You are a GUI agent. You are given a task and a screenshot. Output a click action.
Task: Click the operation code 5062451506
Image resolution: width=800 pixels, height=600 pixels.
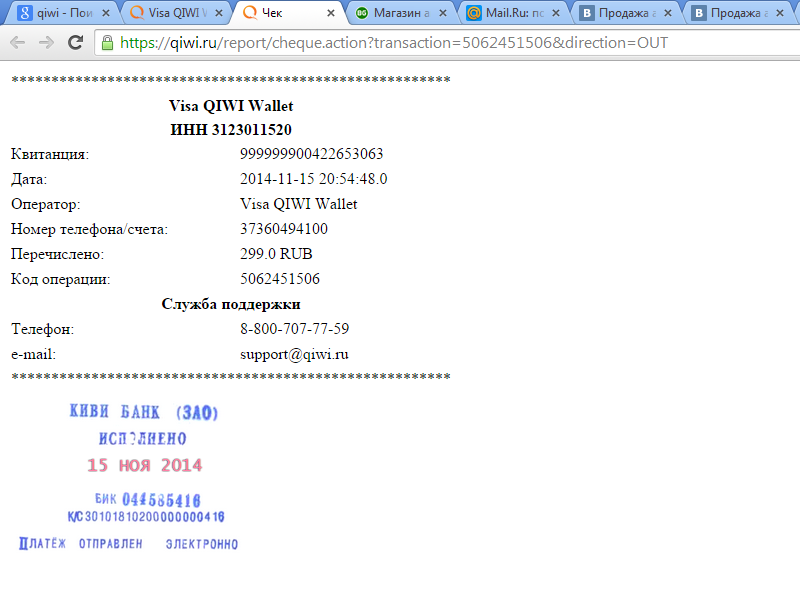coord(280,279)
